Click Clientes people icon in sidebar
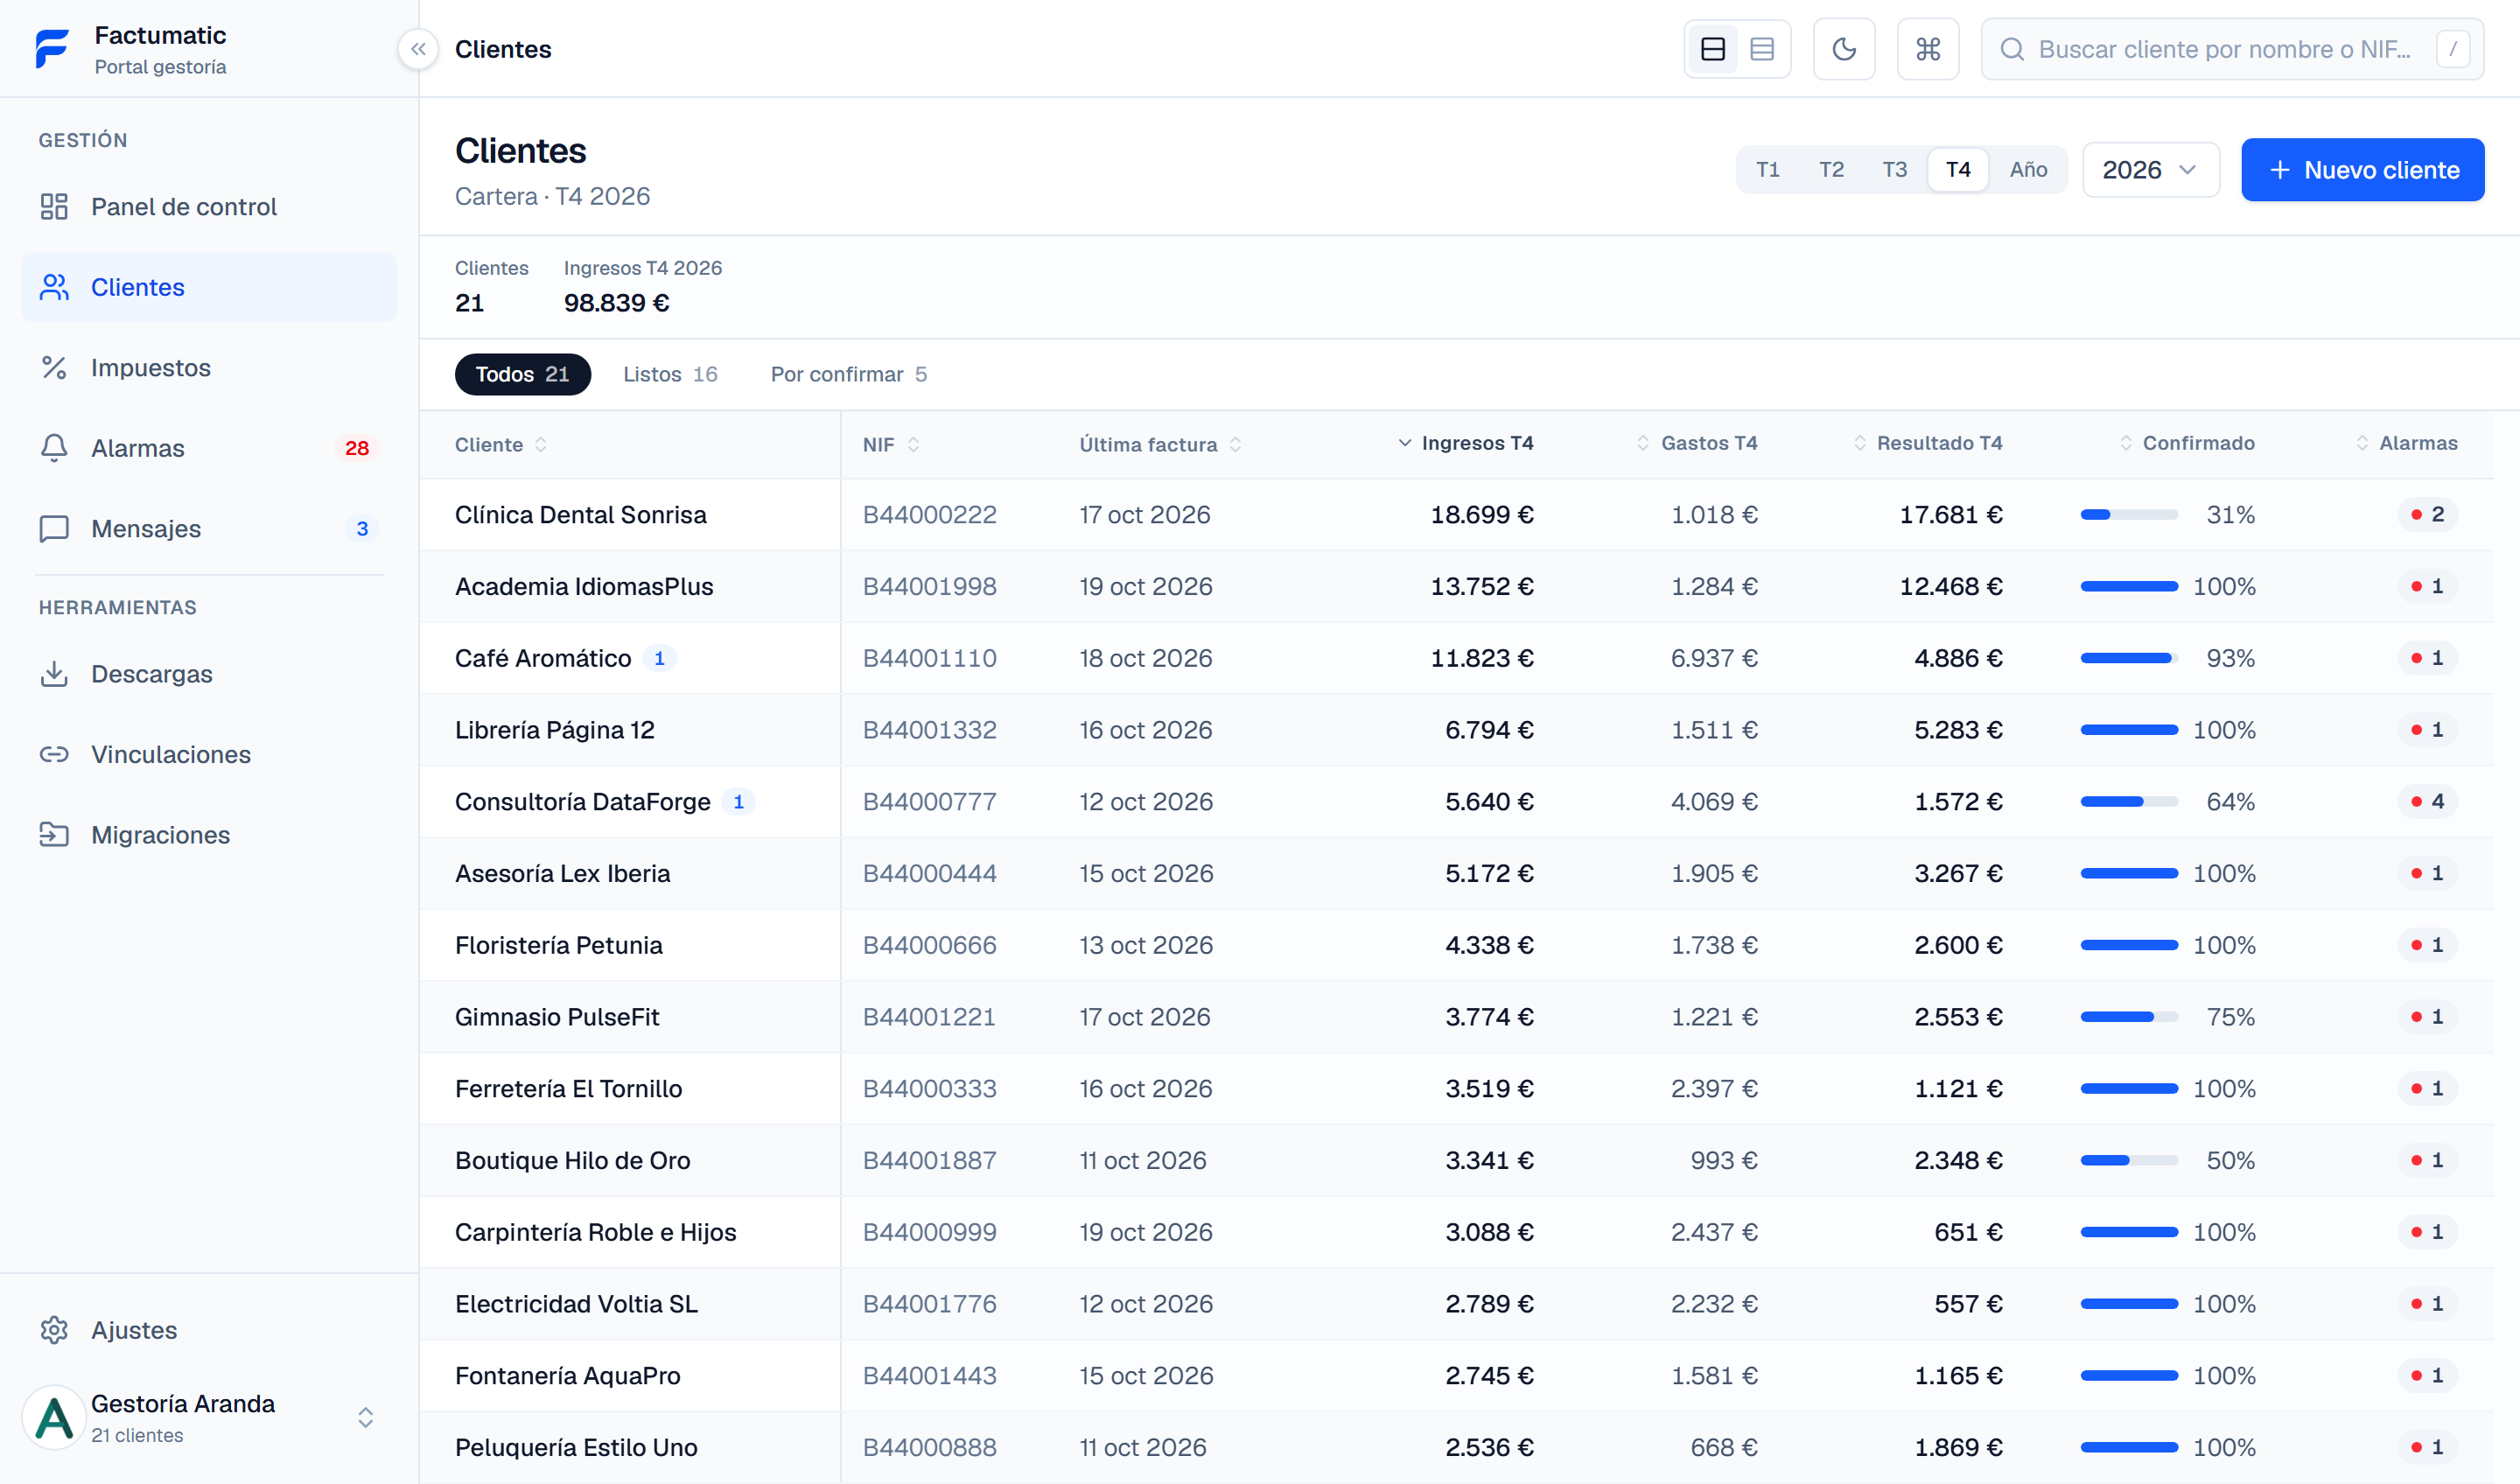2520x1484 pixels. click(x=54, y=287)
